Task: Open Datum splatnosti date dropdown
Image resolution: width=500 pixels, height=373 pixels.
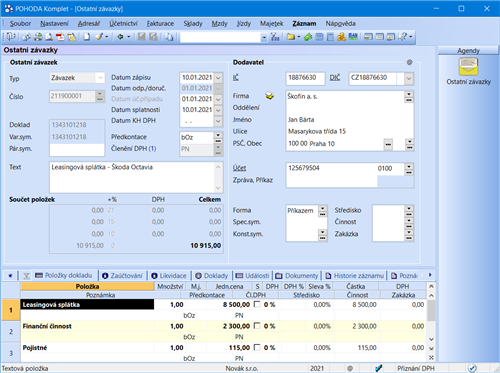Action: 218,110
